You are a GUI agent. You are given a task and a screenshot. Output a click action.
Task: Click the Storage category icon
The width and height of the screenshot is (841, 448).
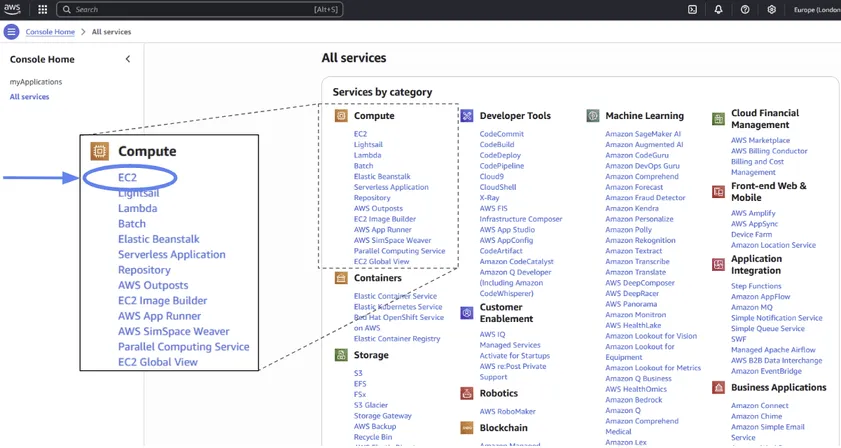pyautogui.click(x=341, y=355)
